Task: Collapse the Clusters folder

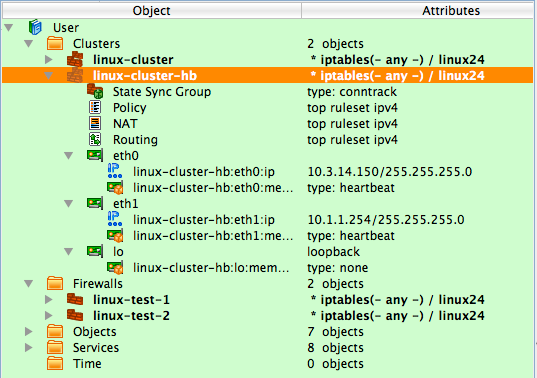Action: [28, 43]
